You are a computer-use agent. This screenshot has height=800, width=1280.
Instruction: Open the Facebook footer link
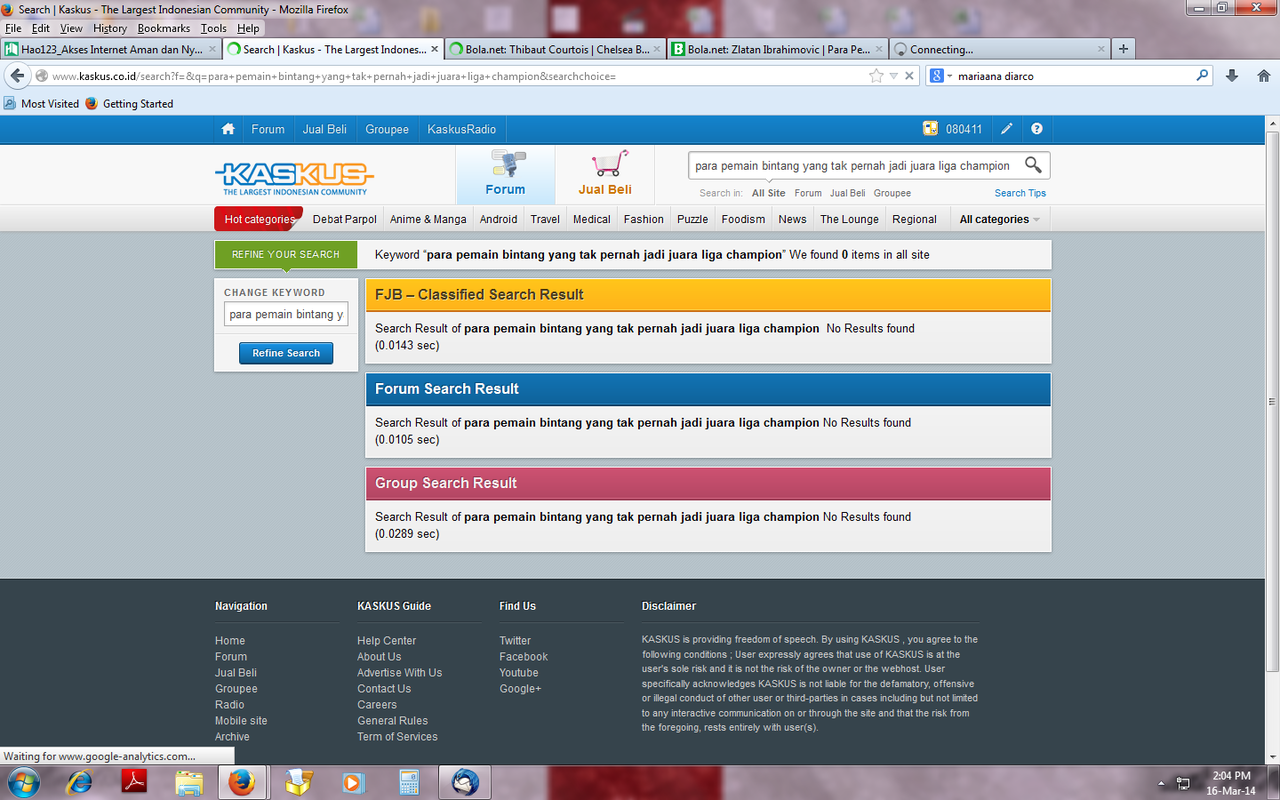[x=524, y=657]
